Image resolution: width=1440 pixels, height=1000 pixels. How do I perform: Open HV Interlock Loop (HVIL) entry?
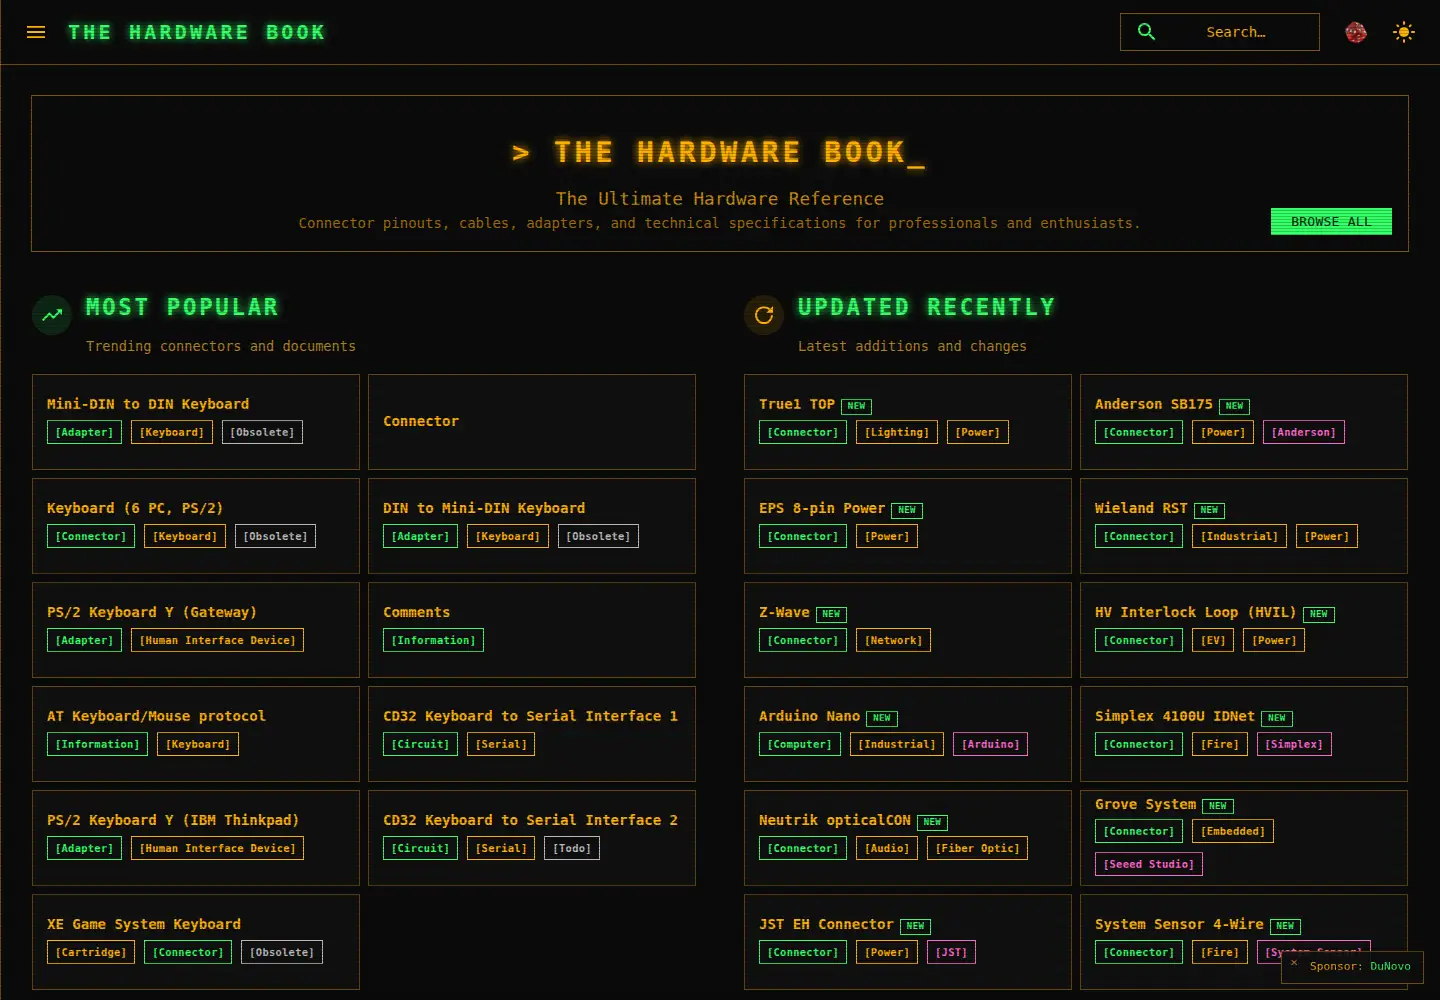point(1244,630)
